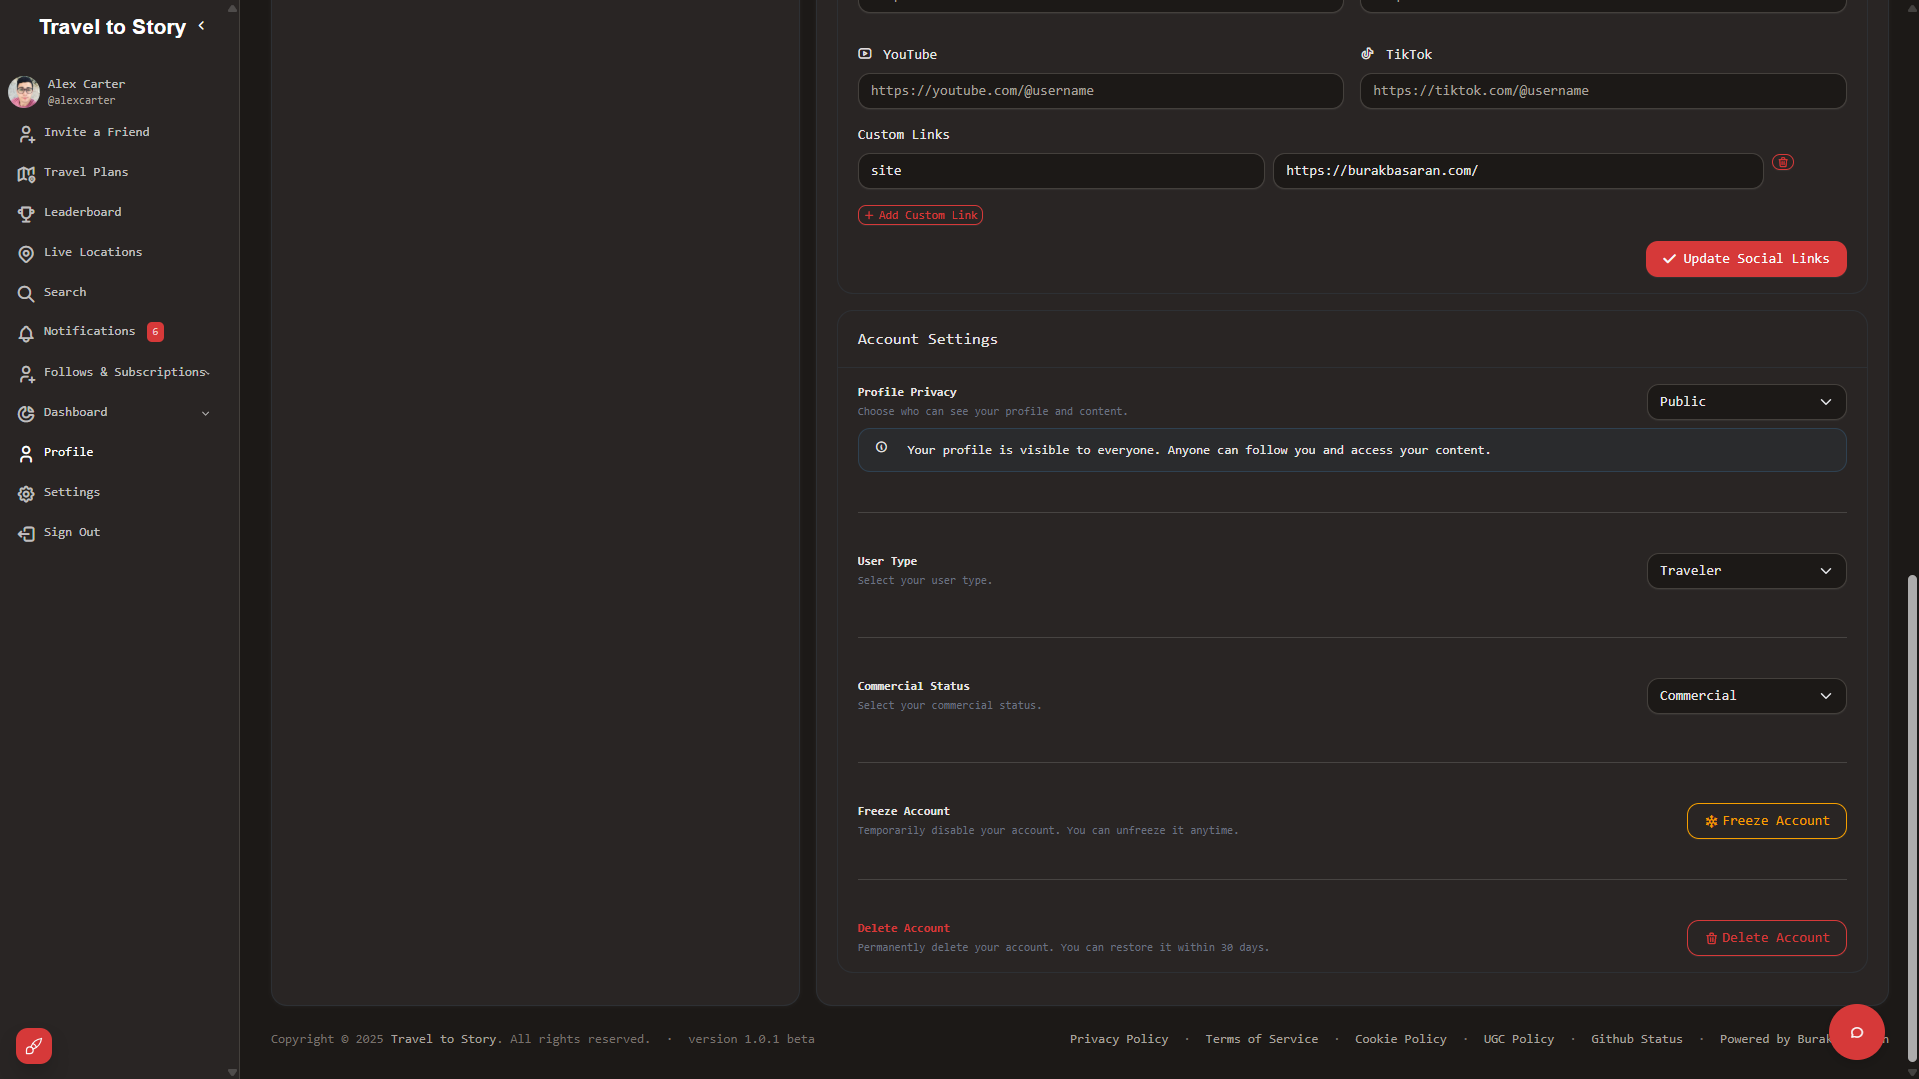
Task: Click the Add Custom Link button
Action: point(920,215)
